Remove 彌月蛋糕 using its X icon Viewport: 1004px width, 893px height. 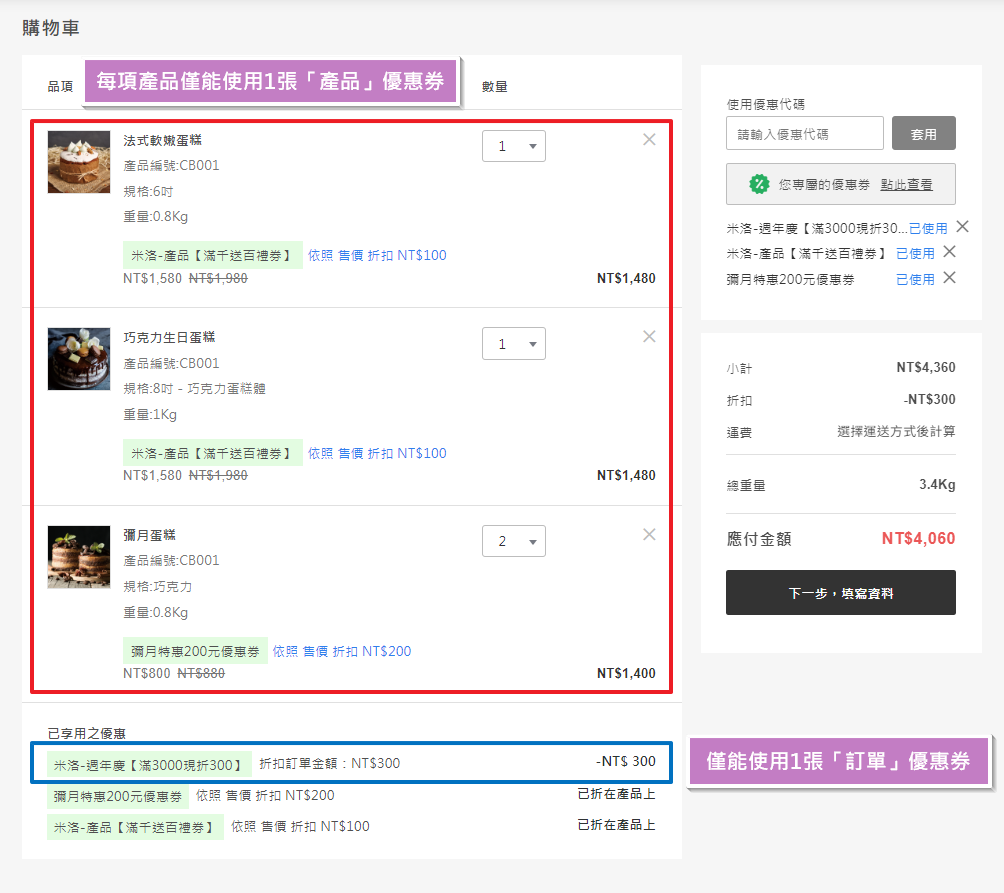click(x=648, y=535)
